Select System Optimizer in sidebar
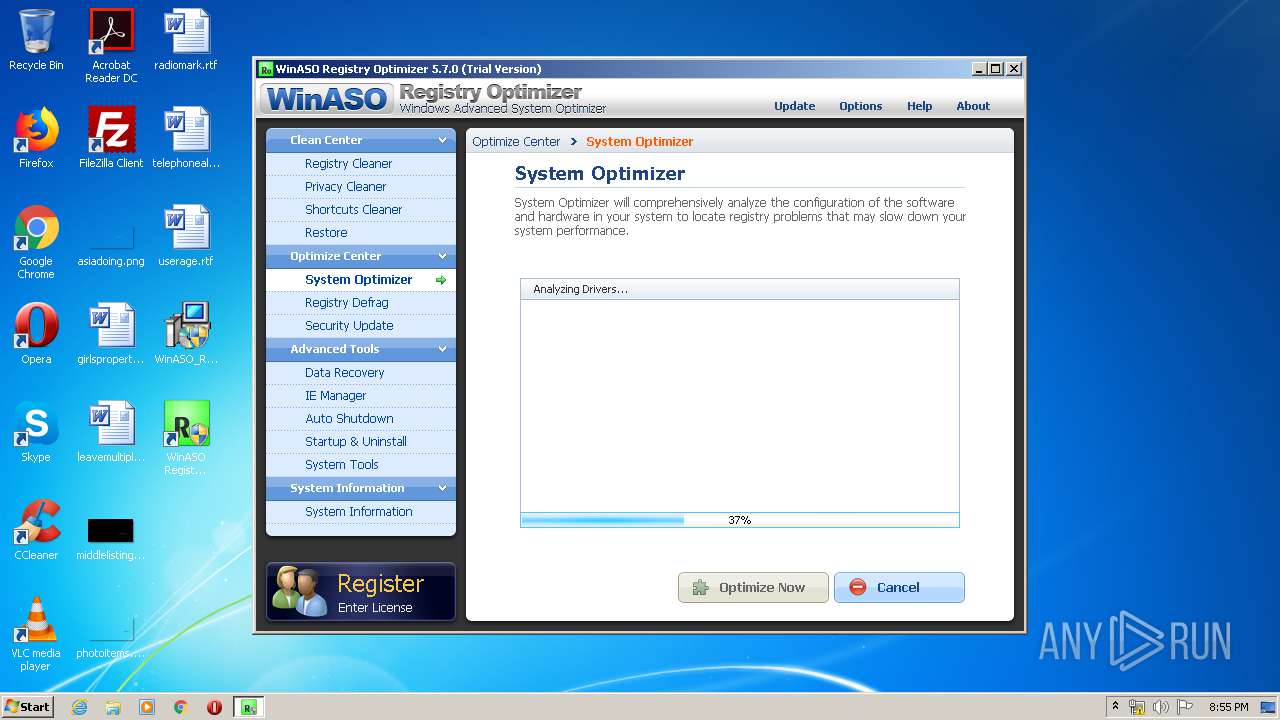Image resolution: width=1280 pixels, height=720 pixels. (x=360, y=280)
